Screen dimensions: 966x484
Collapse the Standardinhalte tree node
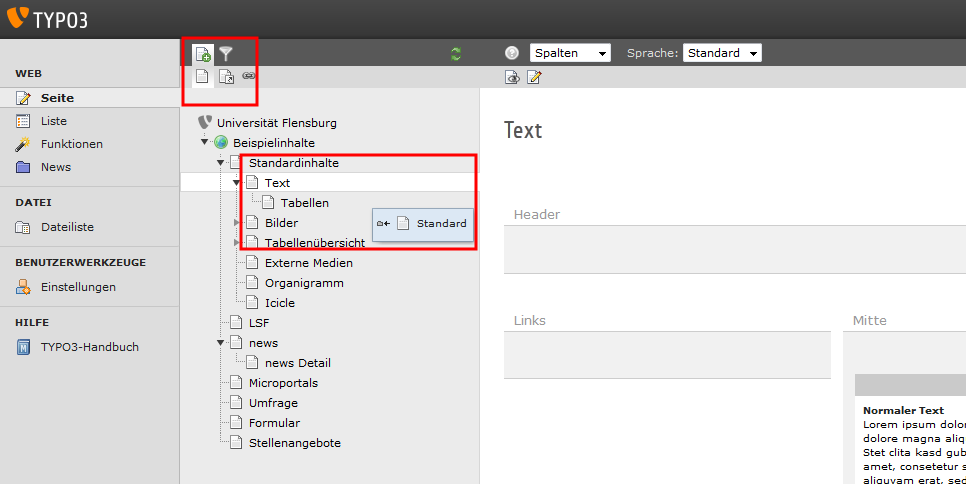pos(221,163)
